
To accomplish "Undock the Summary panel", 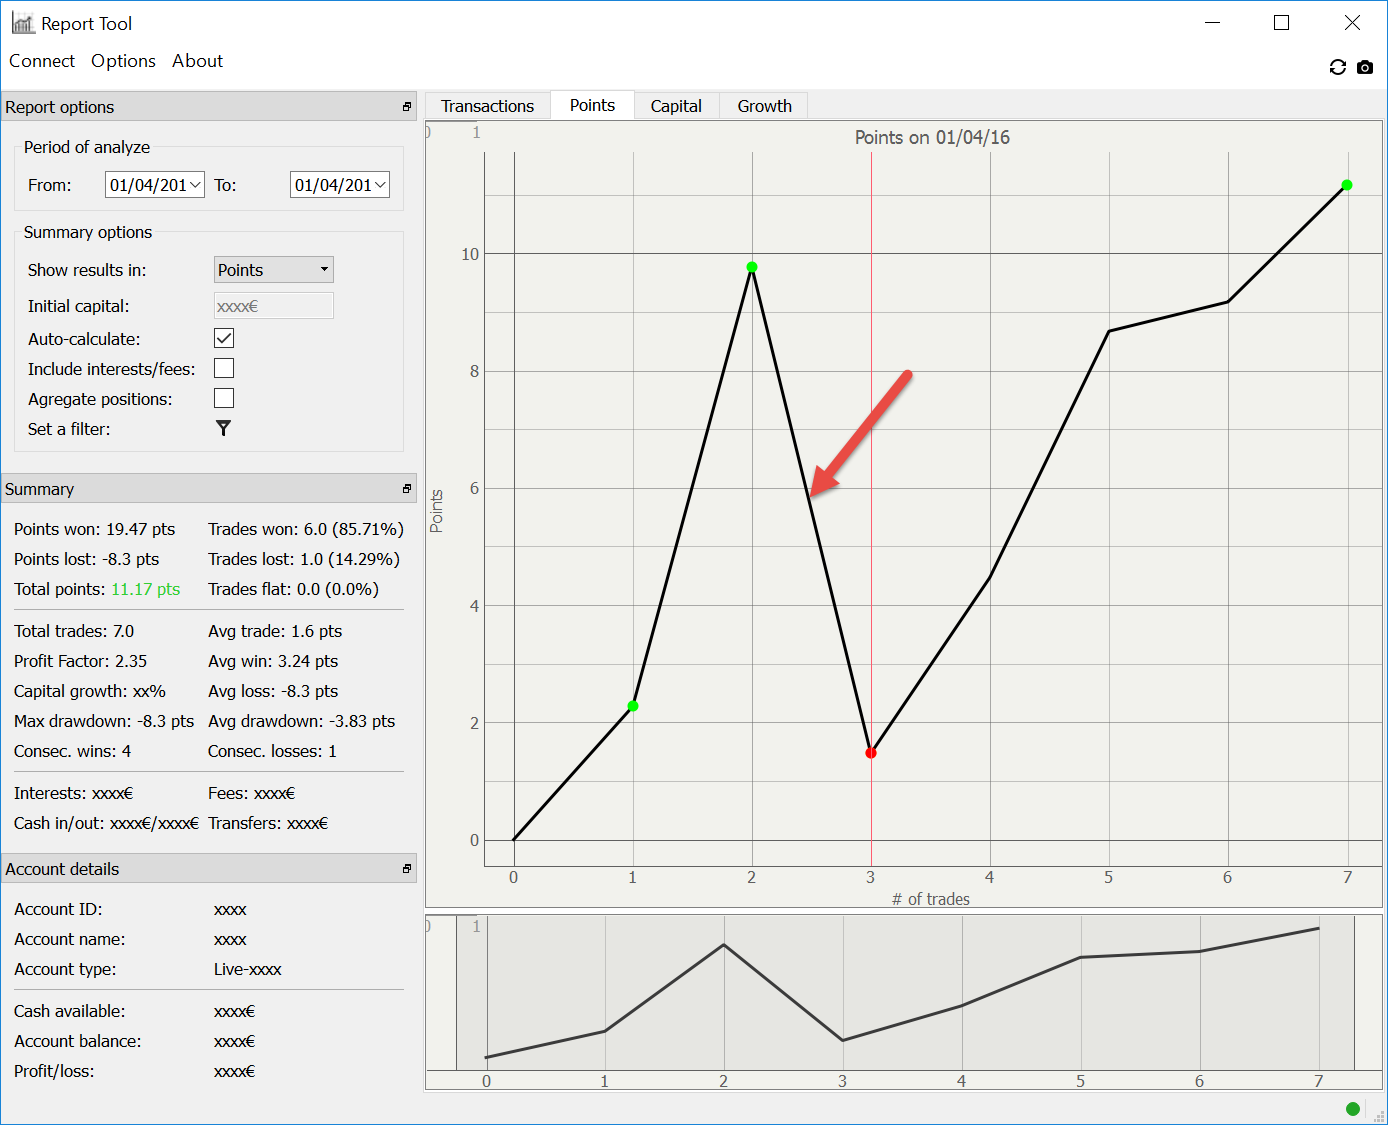I will pyautogui.click(x=407, y=489).
